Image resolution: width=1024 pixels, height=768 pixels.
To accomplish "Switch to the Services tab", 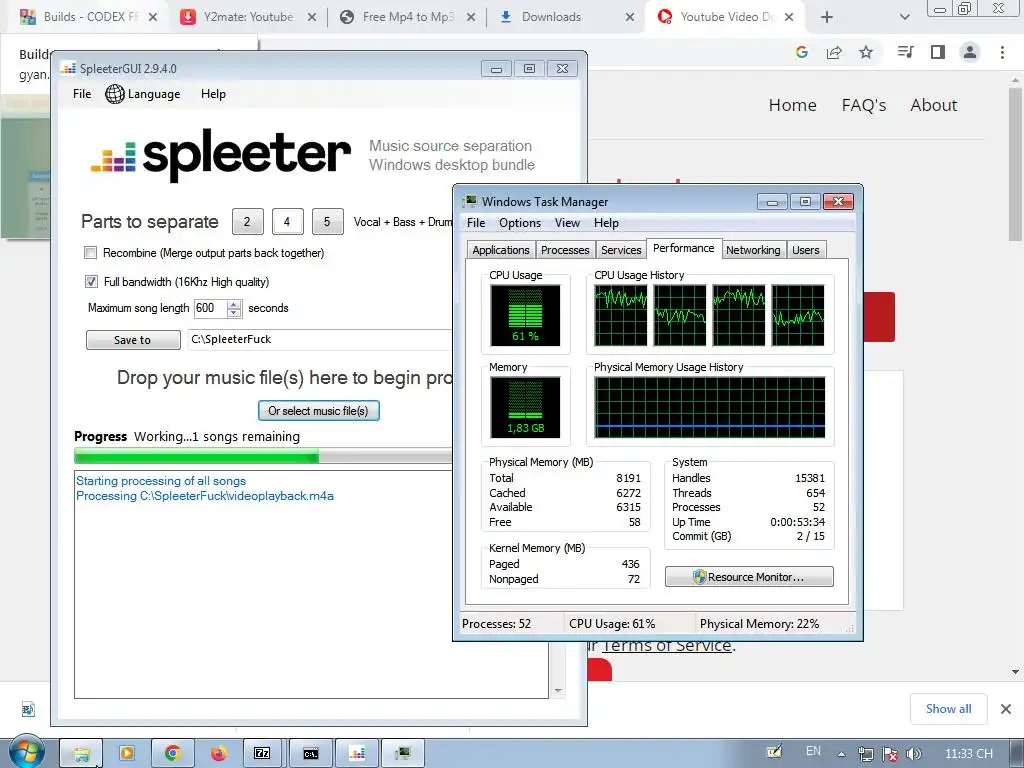I will click(621, 250).
